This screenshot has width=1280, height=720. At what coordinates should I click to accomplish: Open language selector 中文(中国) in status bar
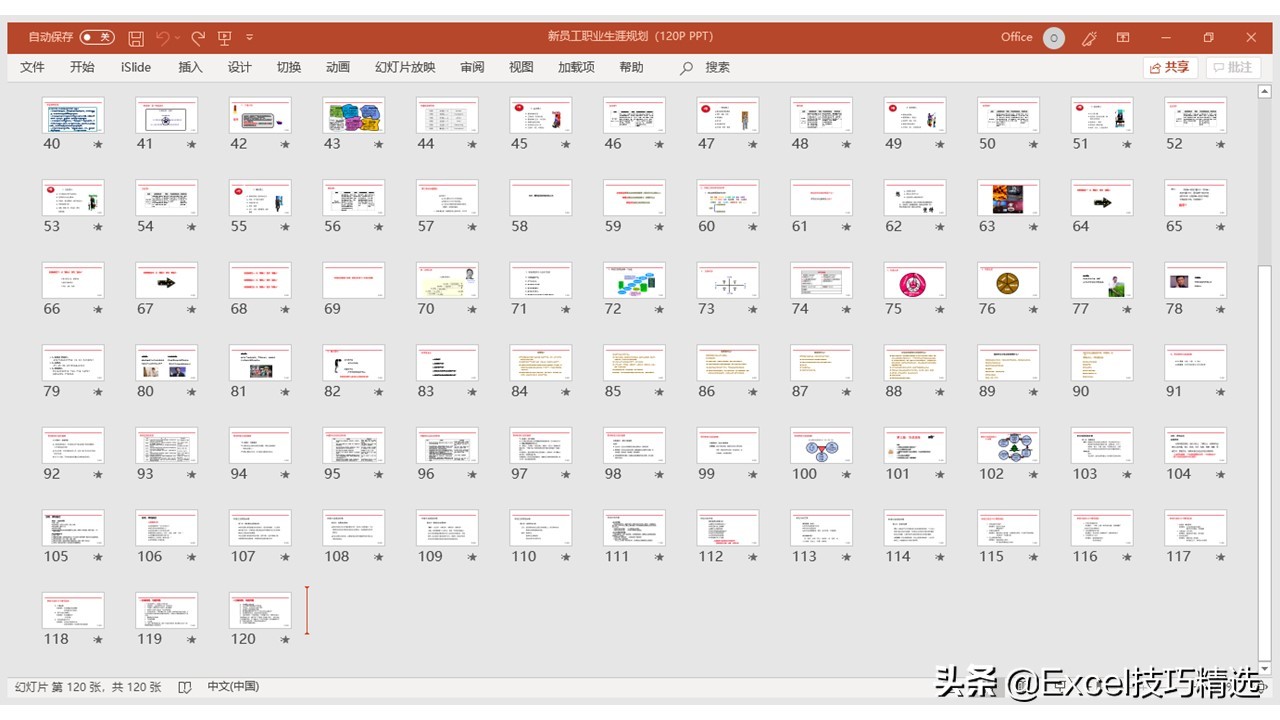click(x=233, y=687)
